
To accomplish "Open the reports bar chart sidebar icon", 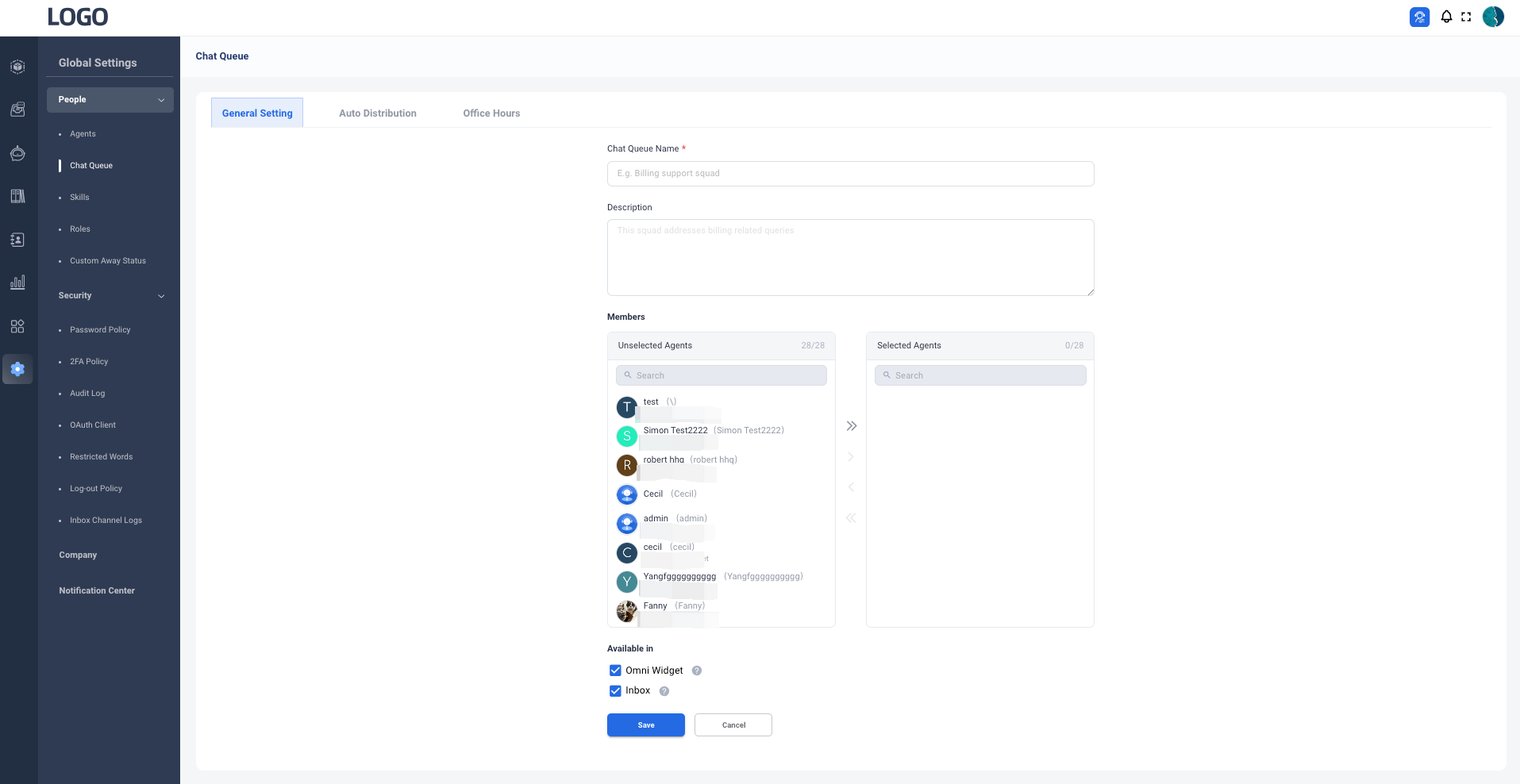I will [17, 283].
